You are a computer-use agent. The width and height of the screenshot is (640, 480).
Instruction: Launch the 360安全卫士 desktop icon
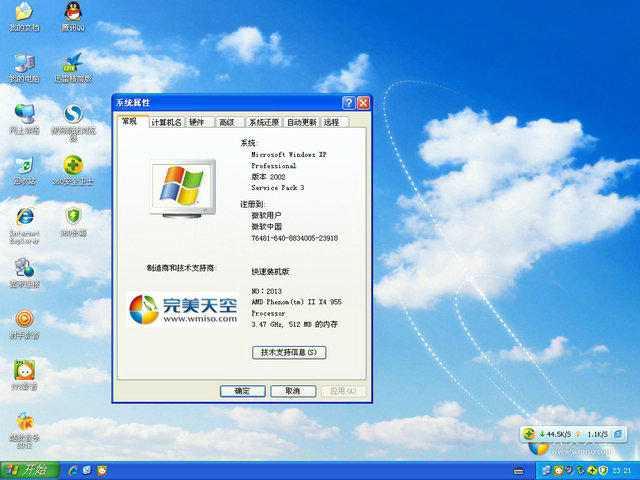tap(73, 170)
